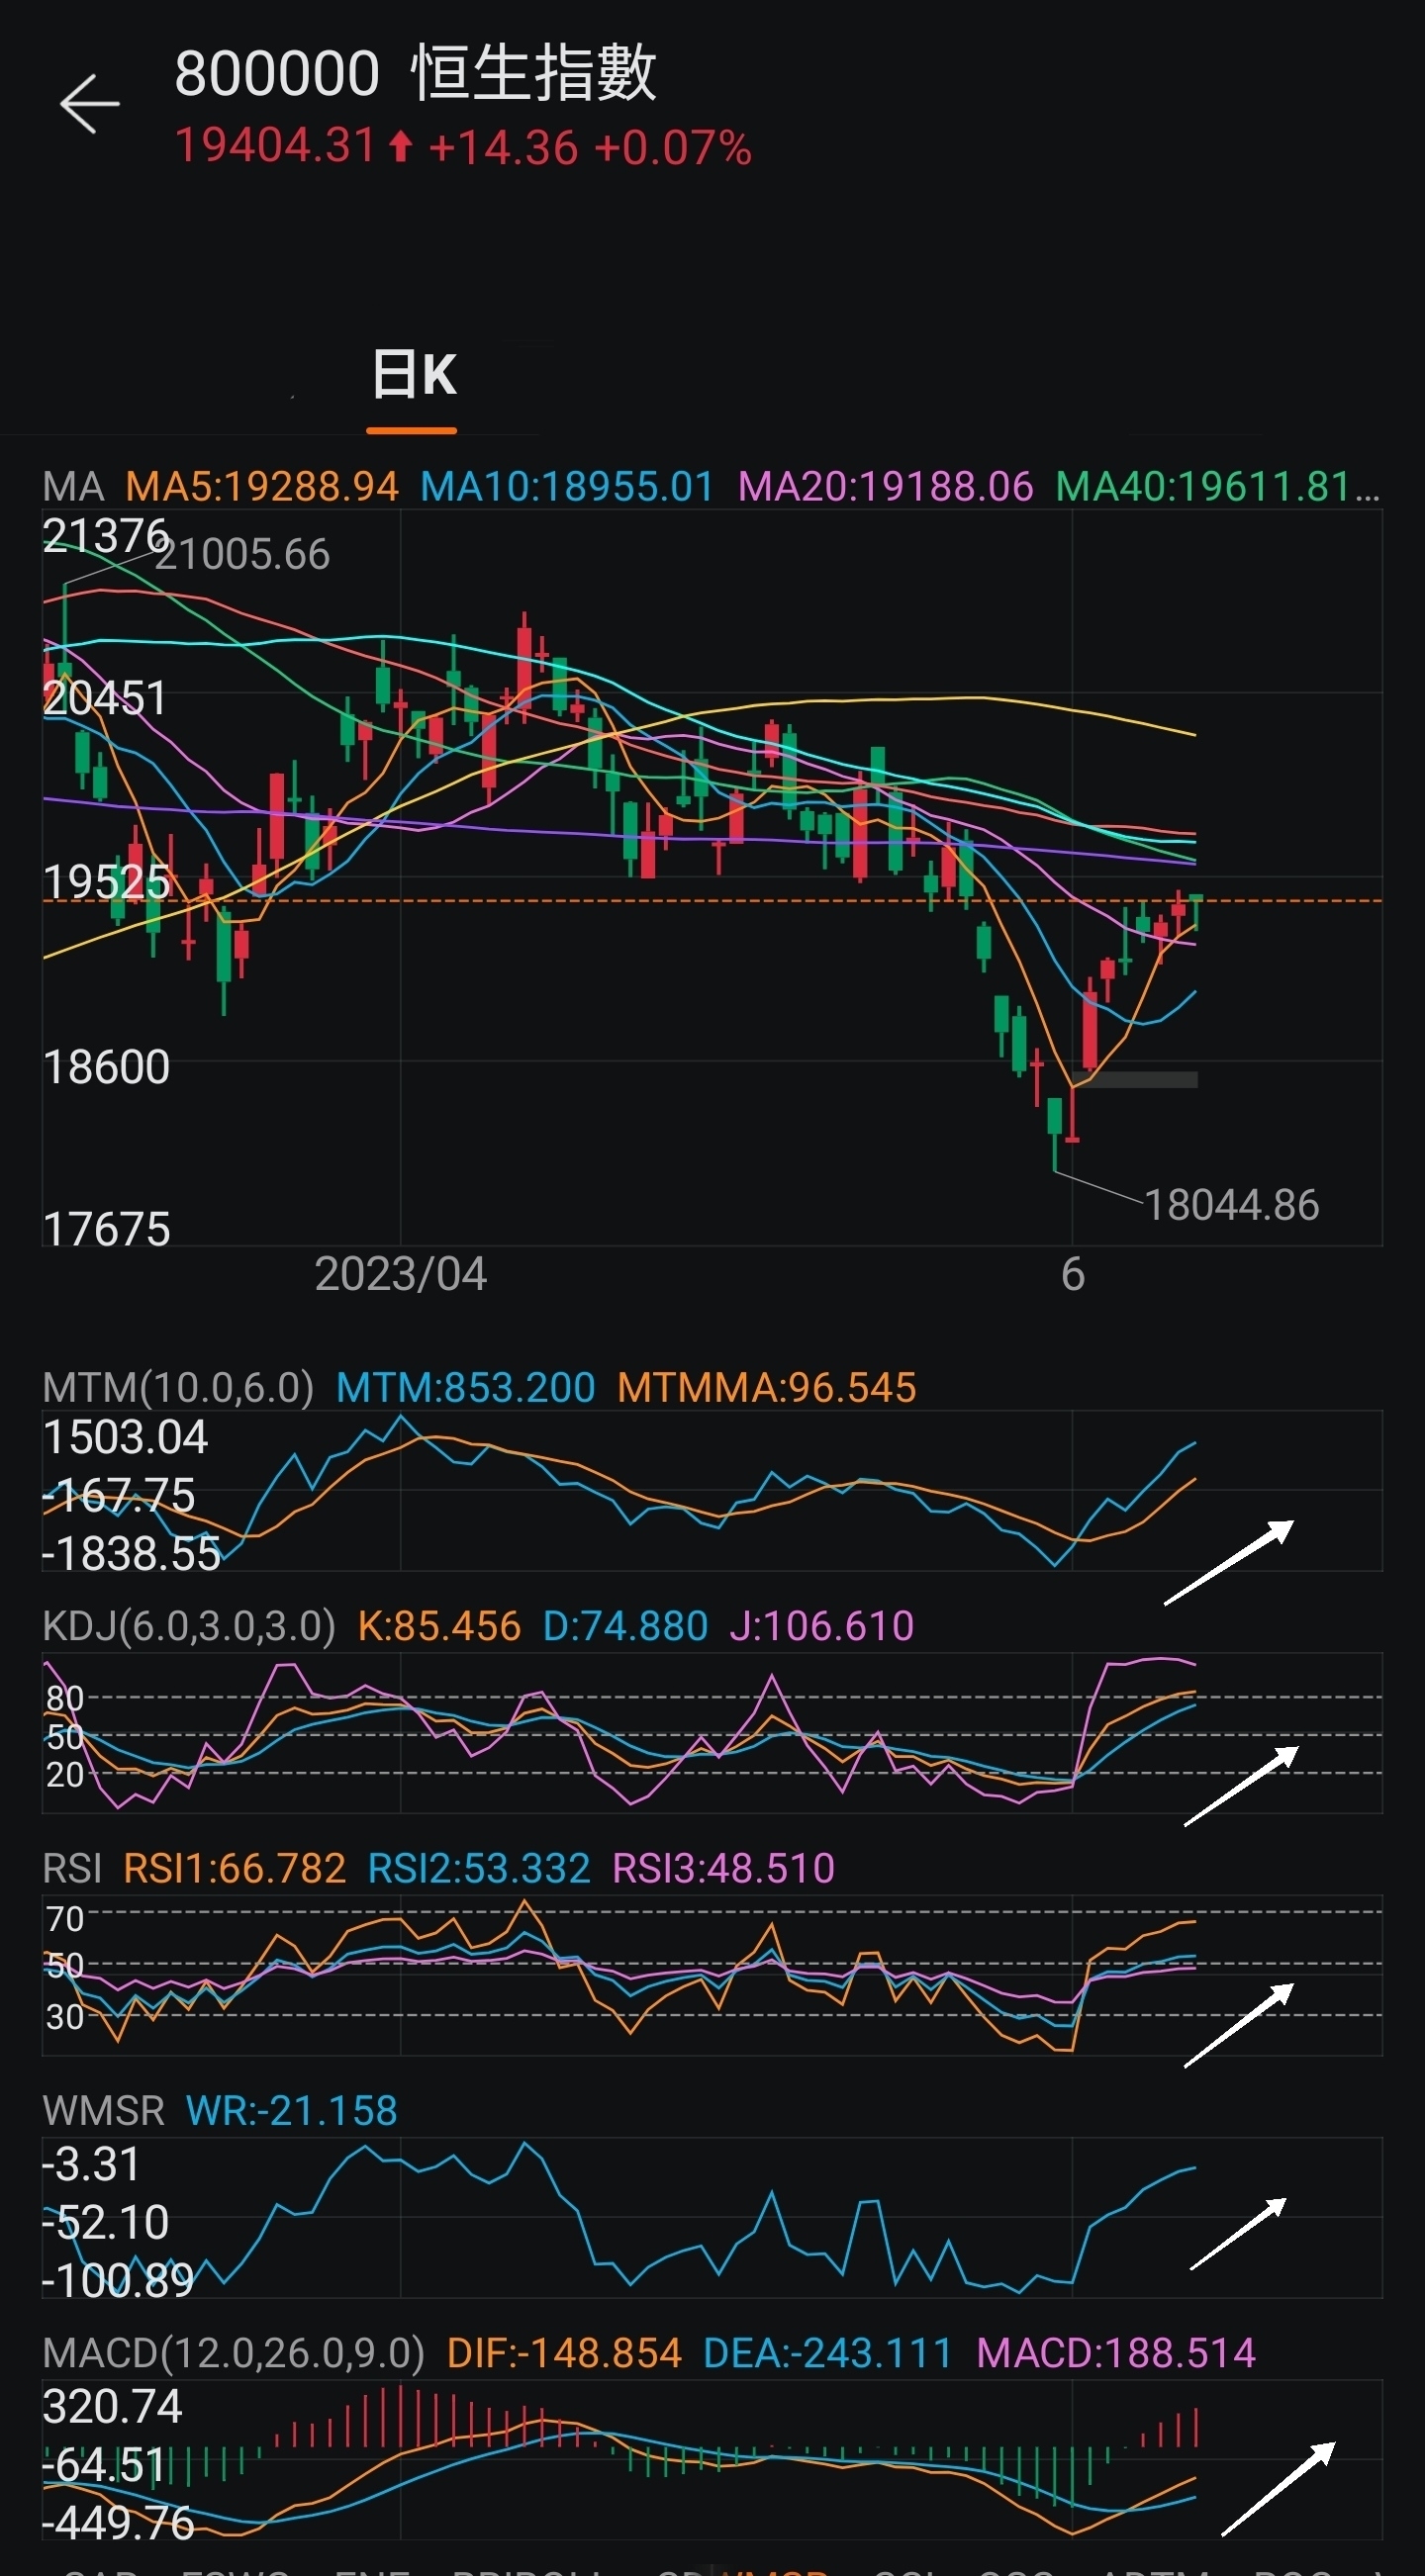This screenshot has width=1425, height=2576.
Task: Tap the RSI3:48.510 value
Action: coord(723,1869)
